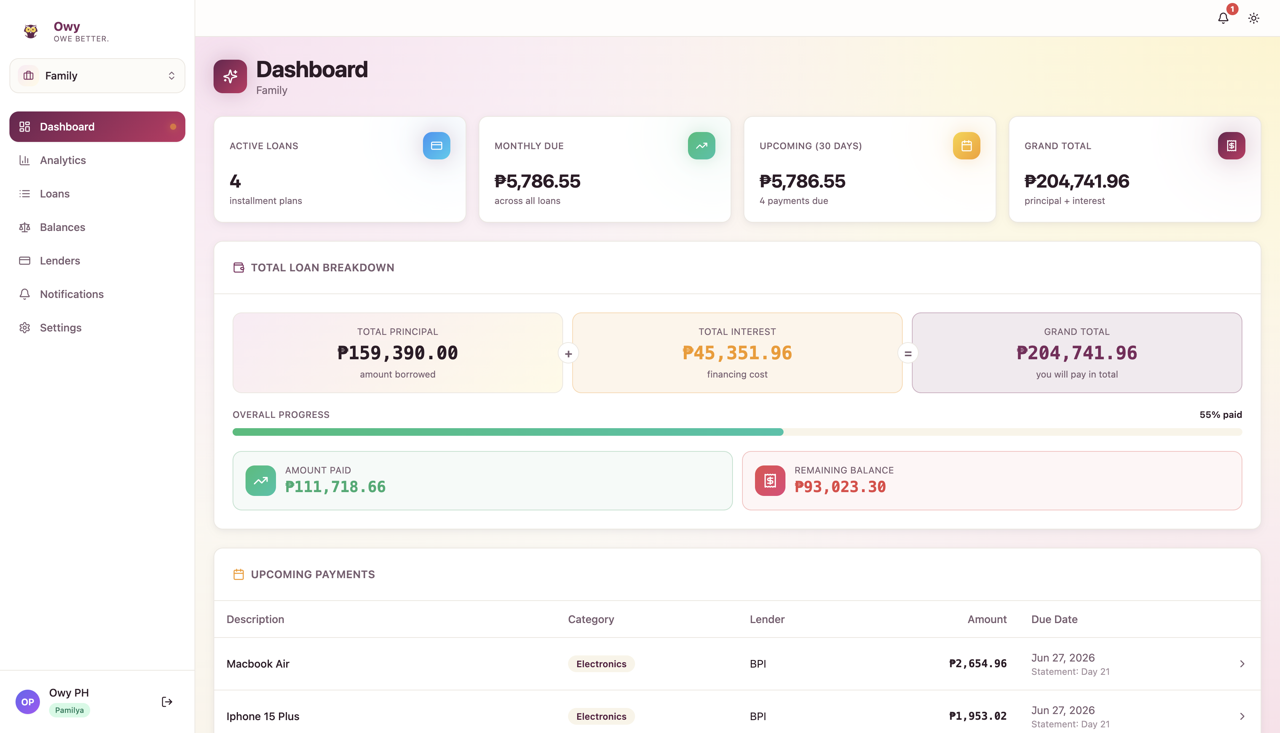1280x733 pixels.
Task: Click the plus sign between totals
Action: (x=568, y=353)
